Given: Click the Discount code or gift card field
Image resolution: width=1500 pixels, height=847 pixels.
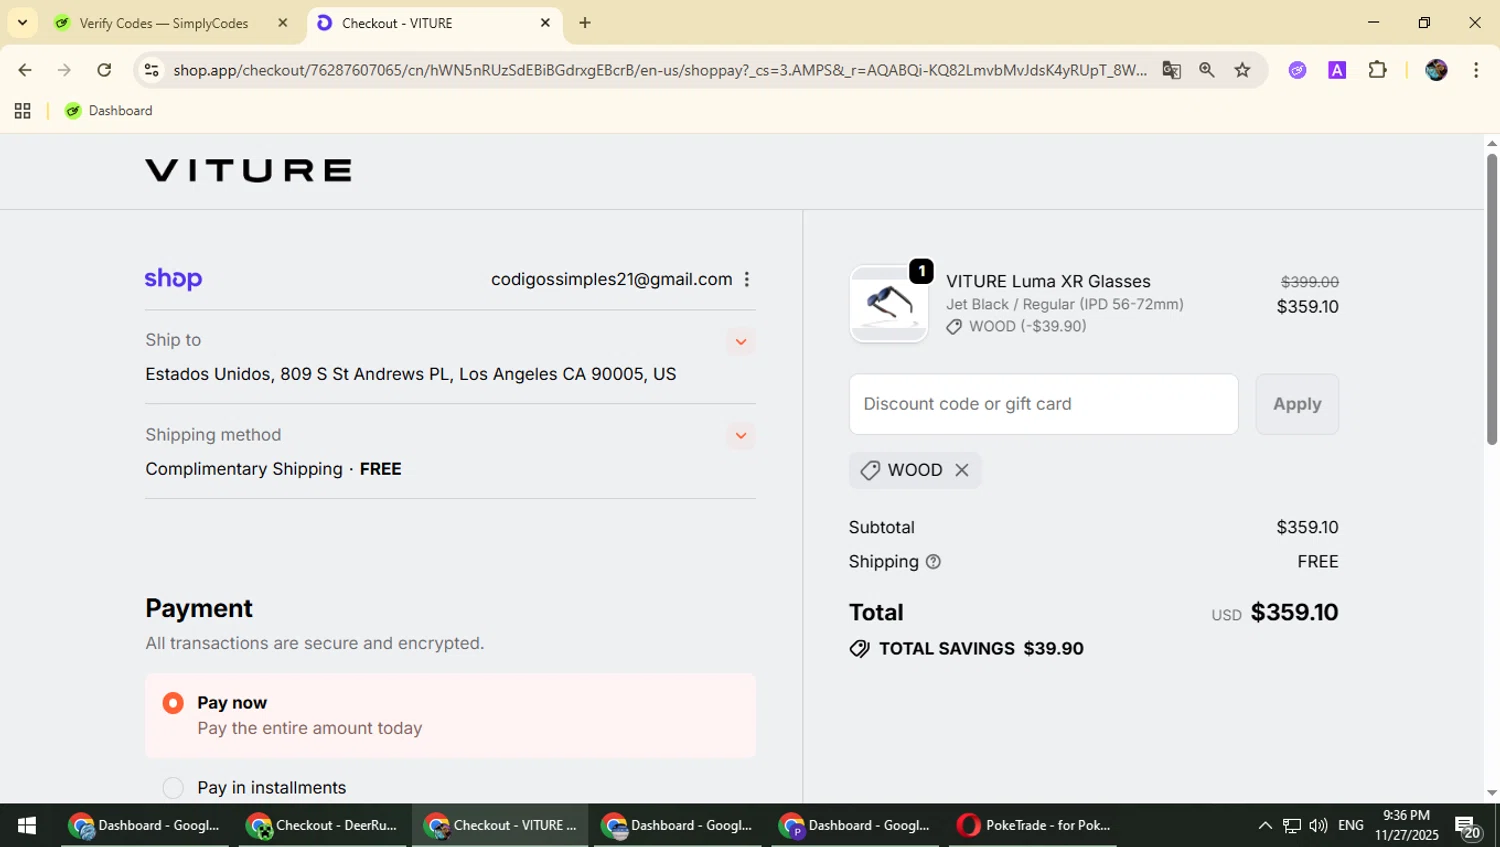Looking at the screenshot, I should coord(1043,404).
